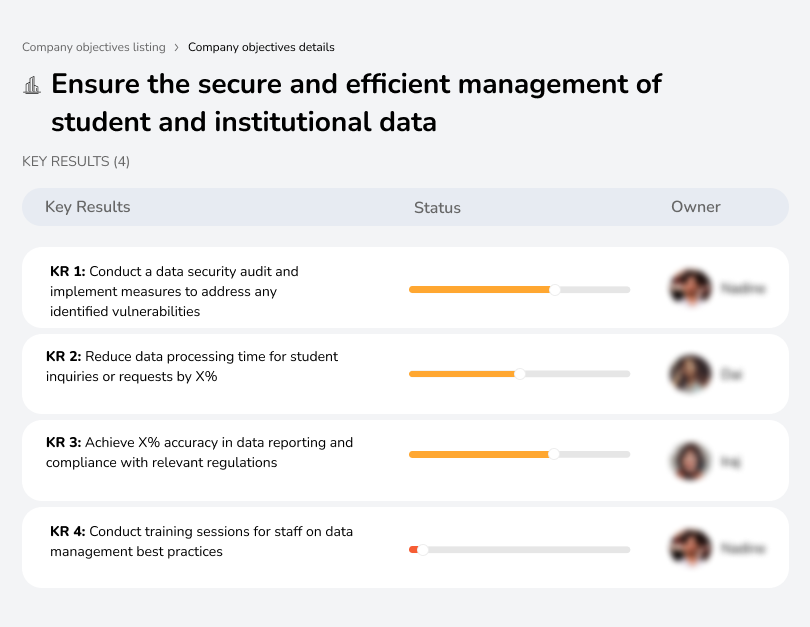Go to Company objectives listing breadcrumb
The width and height of the screenshot is (810, 627).
tap(93, 47)
